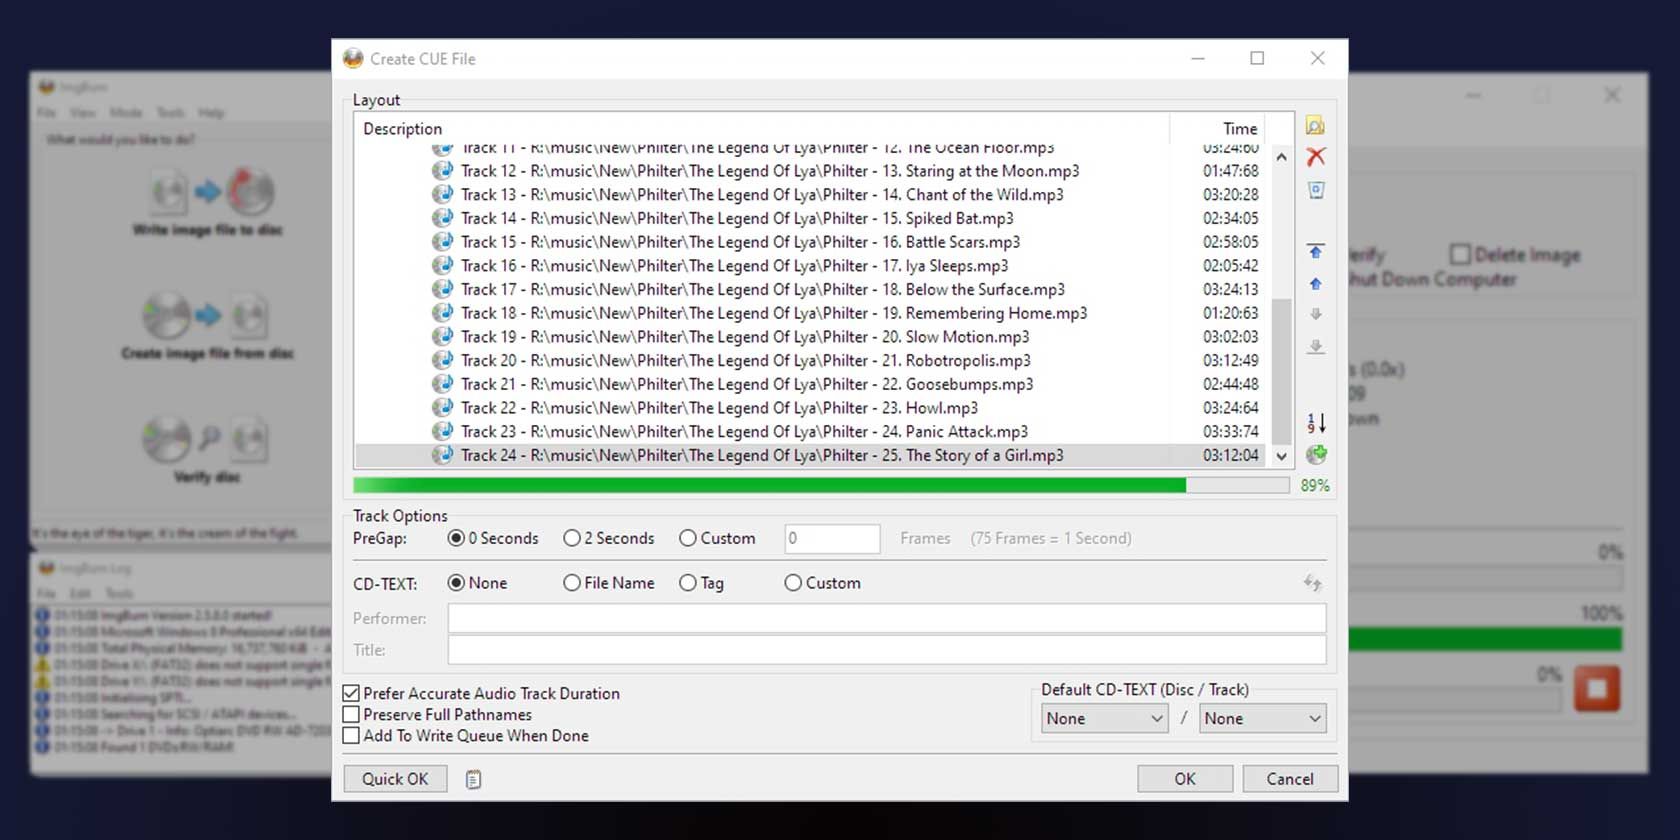Click the clipboard icon beside Quick OK
The image size is (1680, 840).
pos(473,779)
